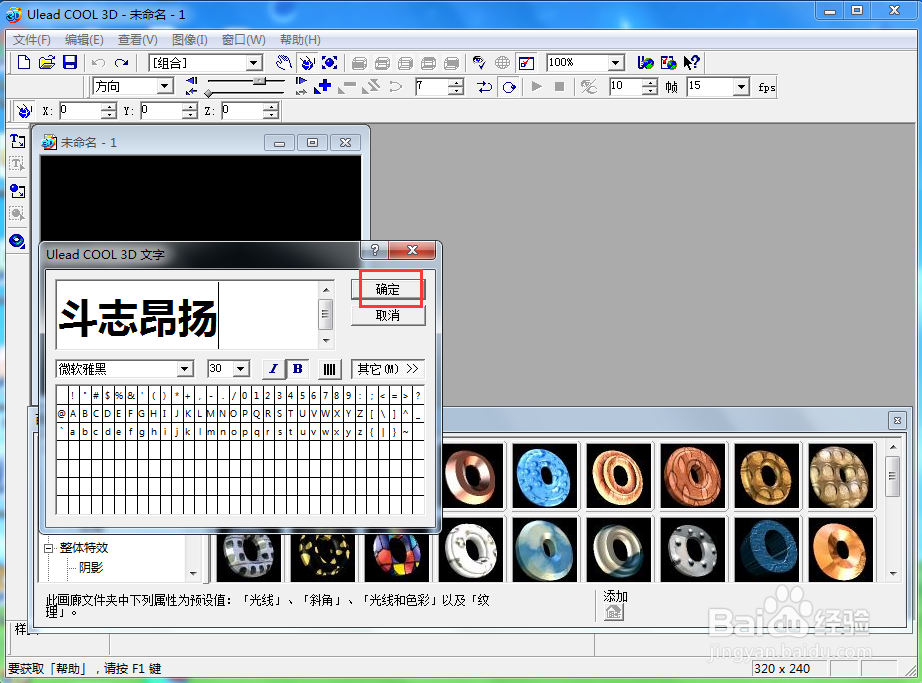This screenshot has height=683, width=922.
Task: Toggle Bold in text dialog
Action: pos(298,369)
